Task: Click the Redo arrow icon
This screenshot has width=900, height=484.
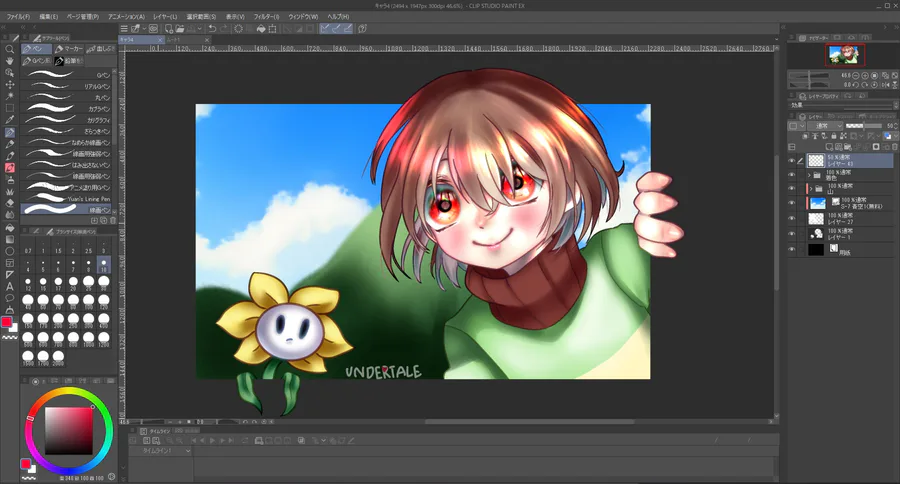Action: pos(223,28)
